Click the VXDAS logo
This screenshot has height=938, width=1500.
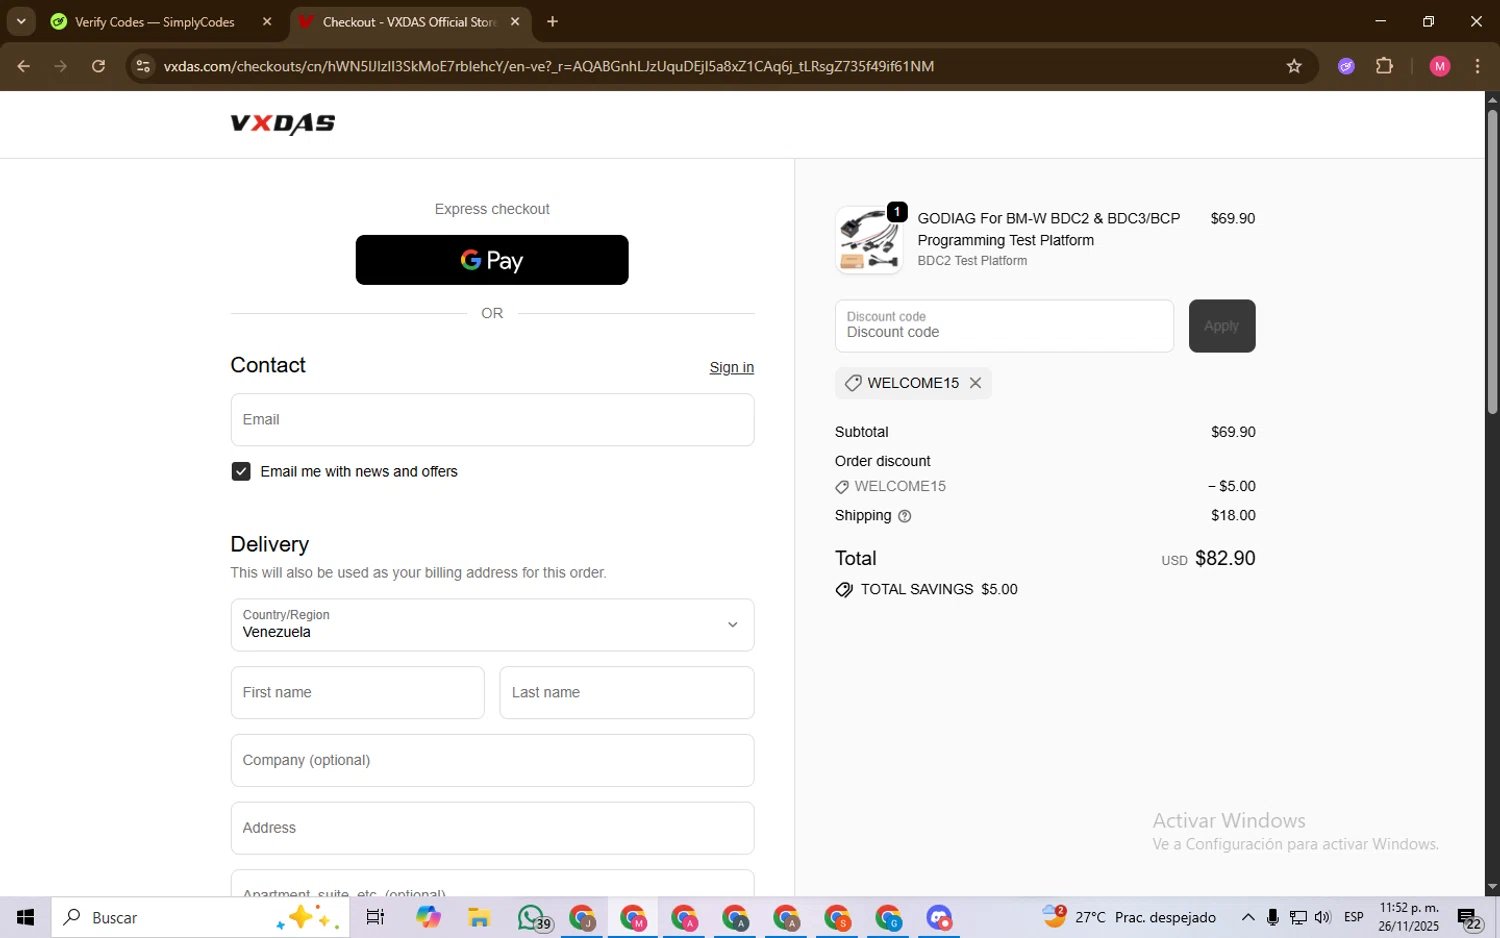coord(282,123)
